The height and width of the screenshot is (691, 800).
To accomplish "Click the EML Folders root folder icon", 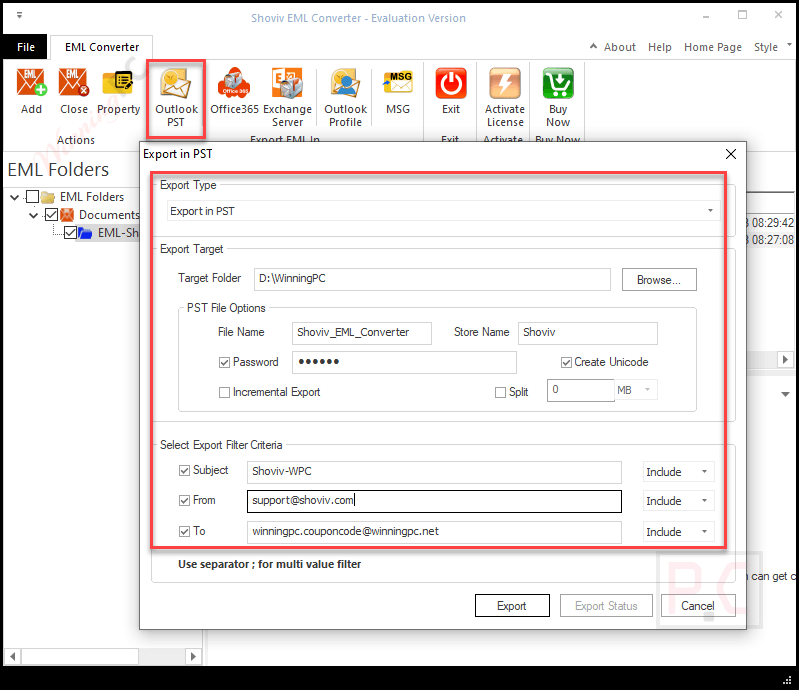I will (x=48, y=197).
